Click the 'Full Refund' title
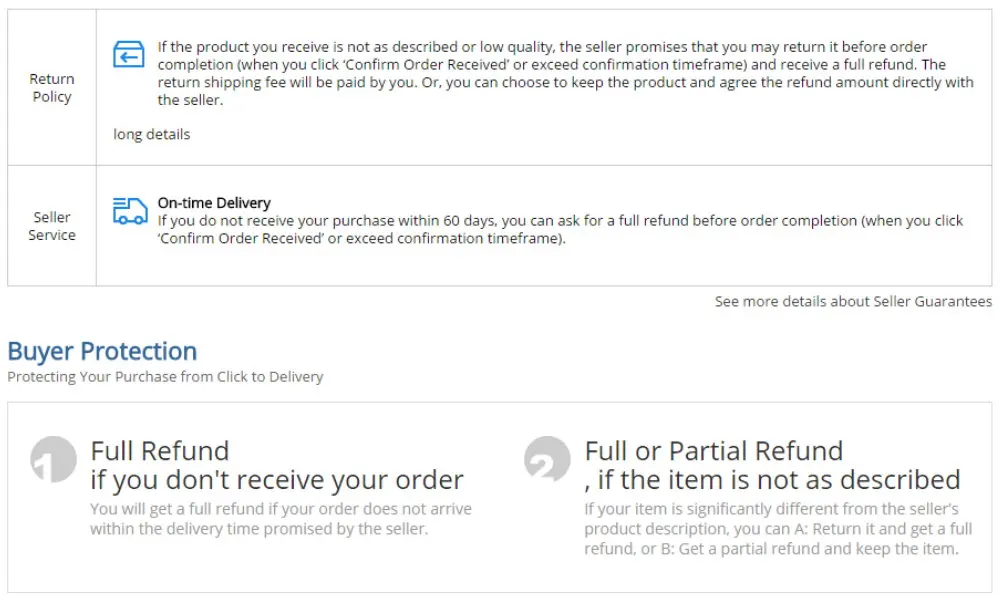 coord(159,451)
